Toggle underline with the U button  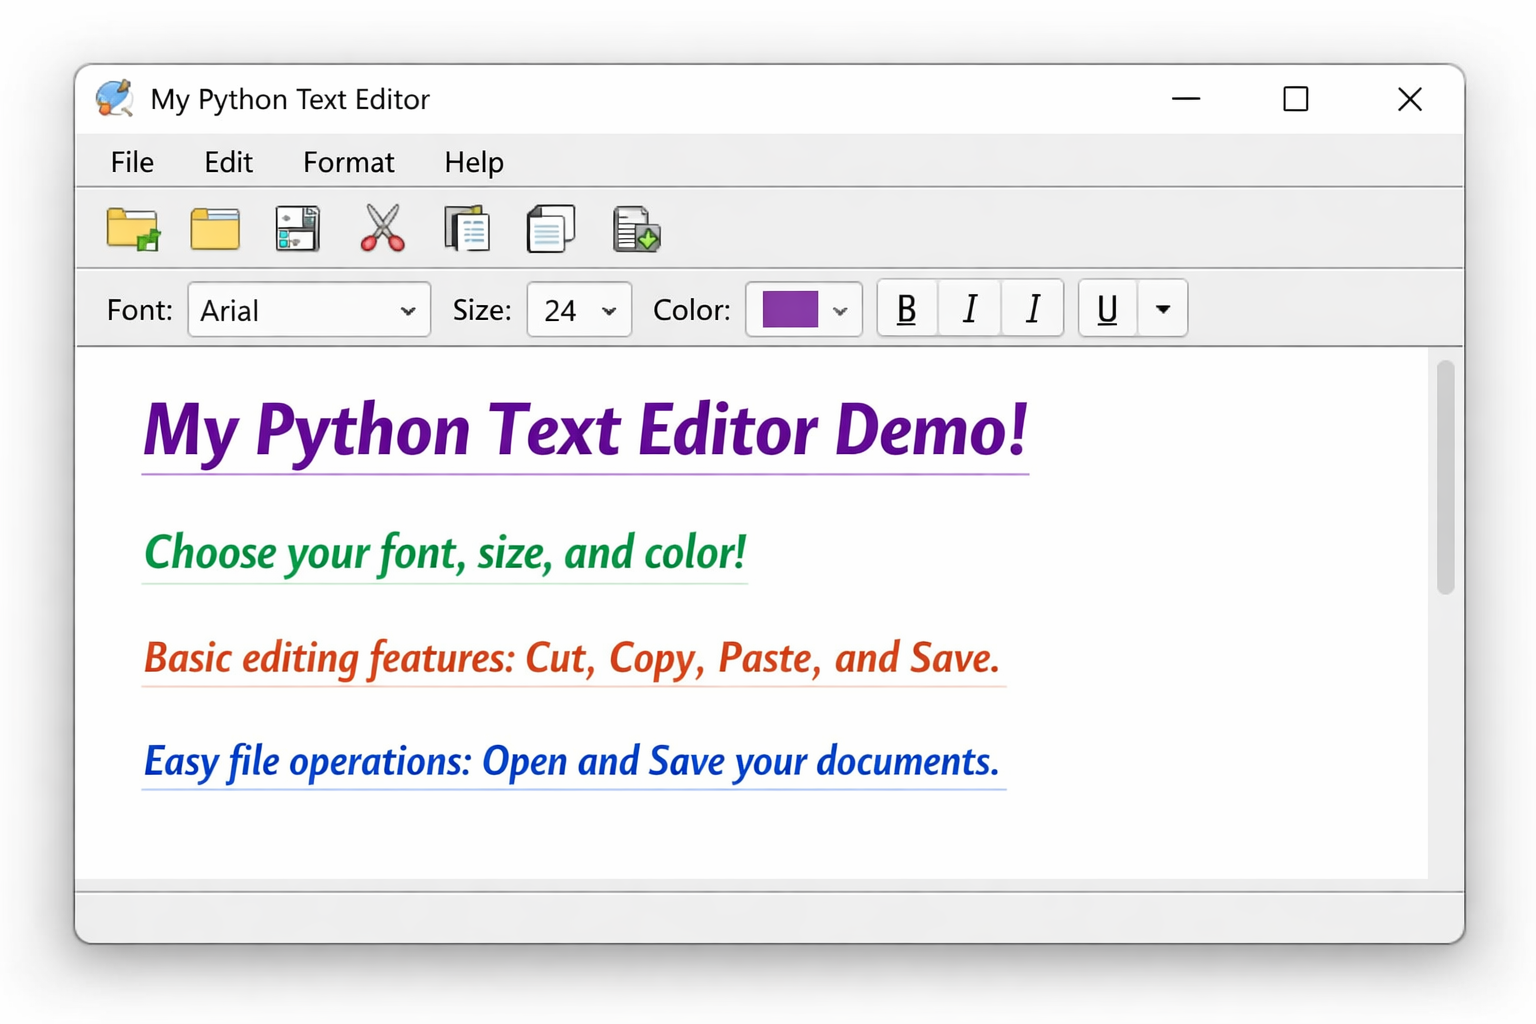pos(1107,309)
